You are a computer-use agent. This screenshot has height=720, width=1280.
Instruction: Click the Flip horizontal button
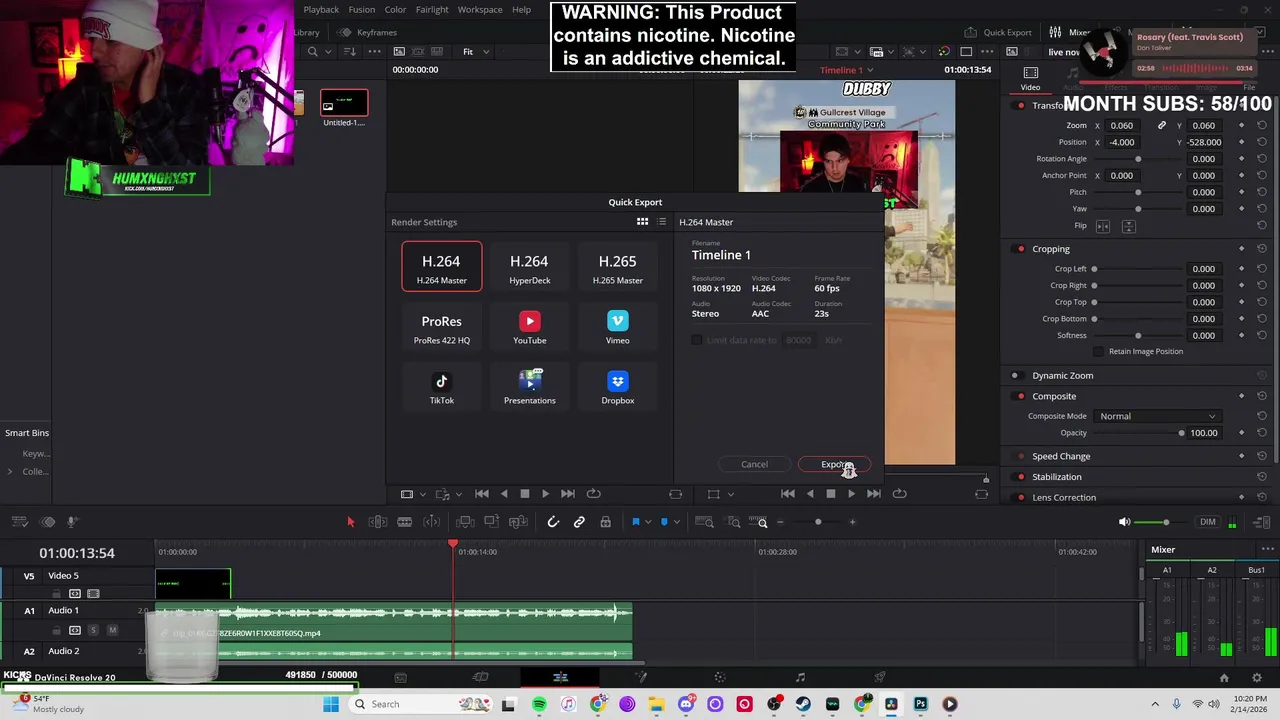tap(1102, 226)
